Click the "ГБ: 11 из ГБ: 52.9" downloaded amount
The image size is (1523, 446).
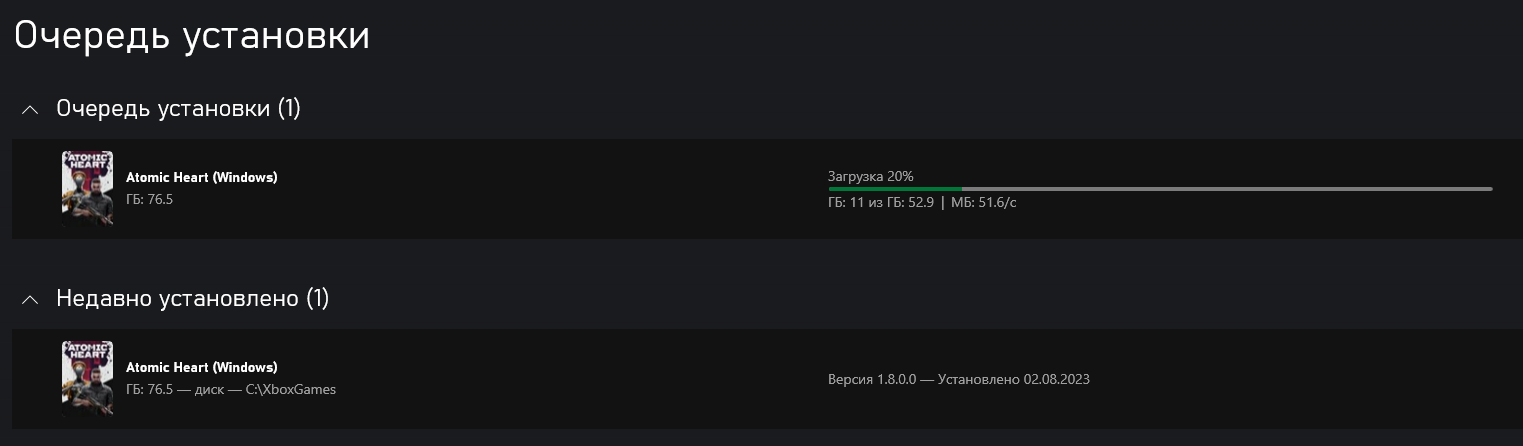(x=881, y=203)
